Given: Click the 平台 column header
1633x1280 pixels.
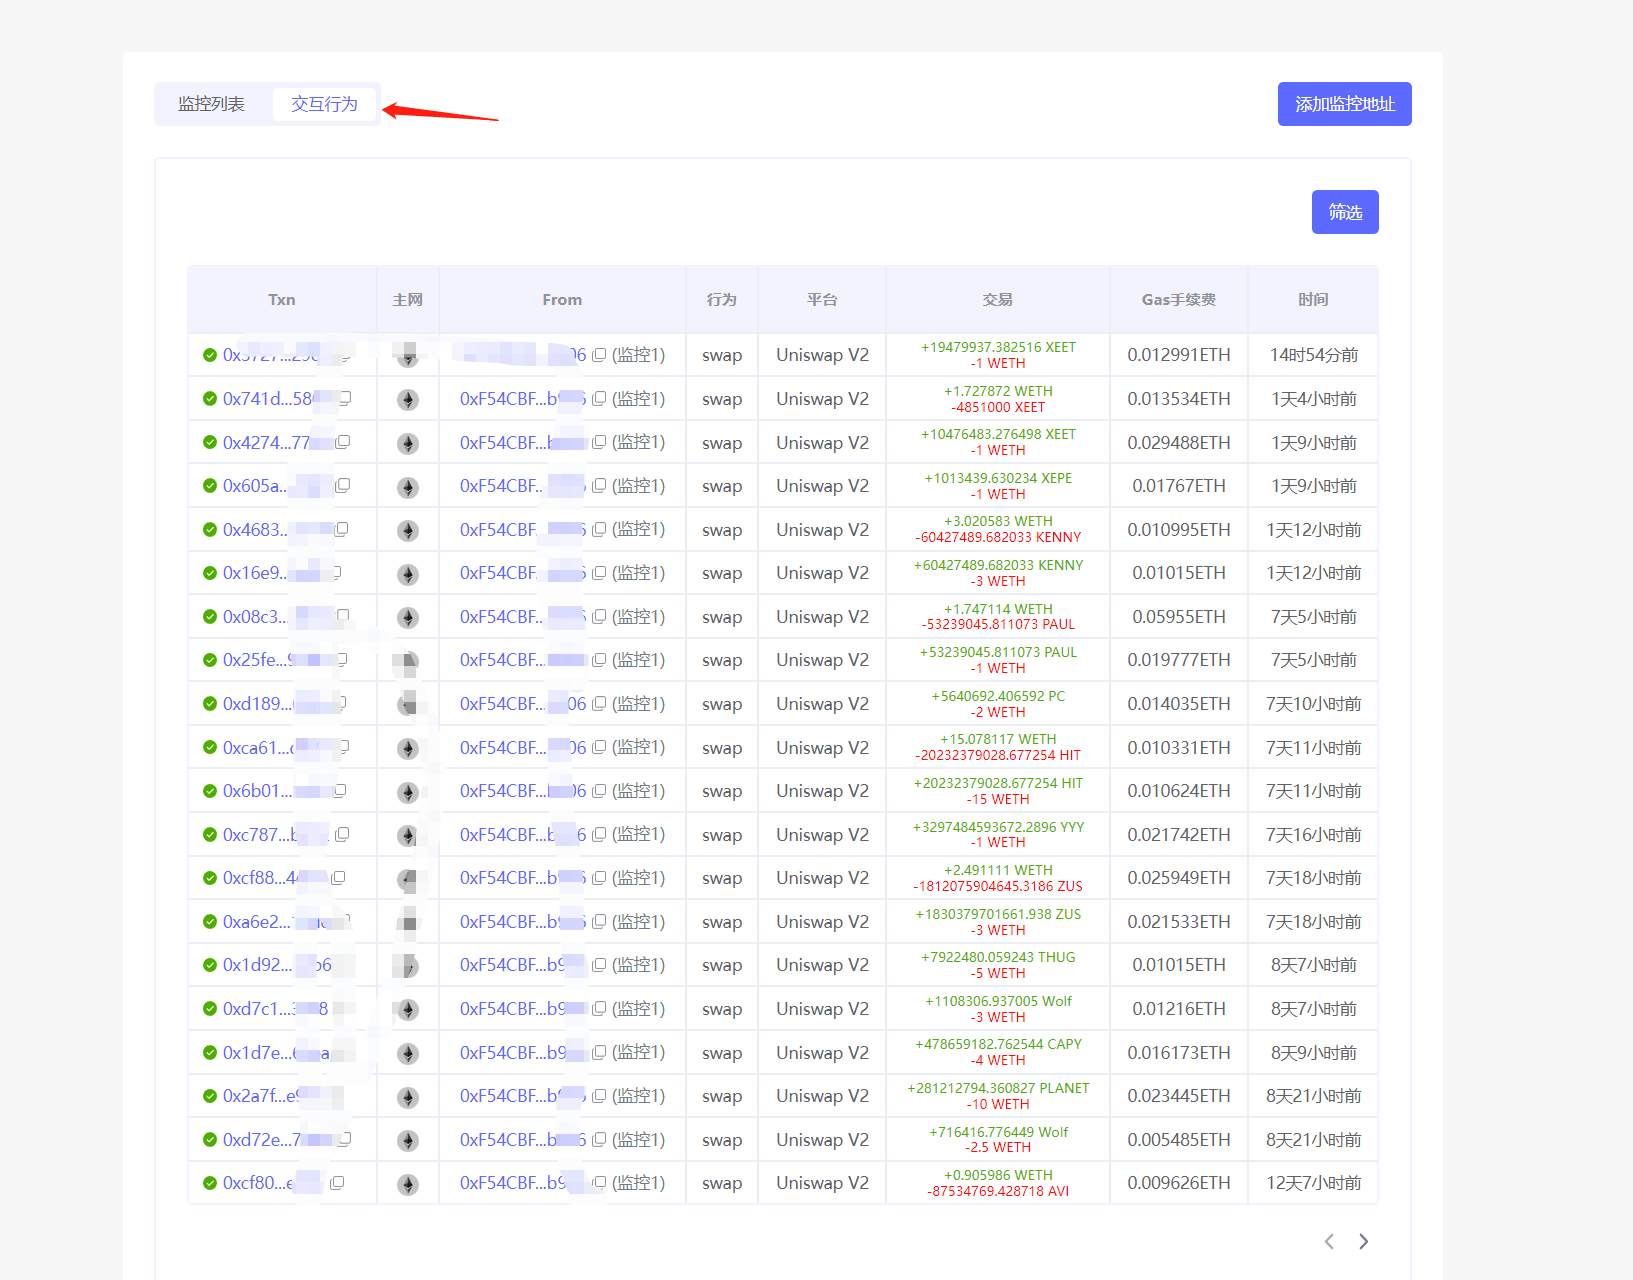Looking at the screenshot, I should (x=822, y=299).
